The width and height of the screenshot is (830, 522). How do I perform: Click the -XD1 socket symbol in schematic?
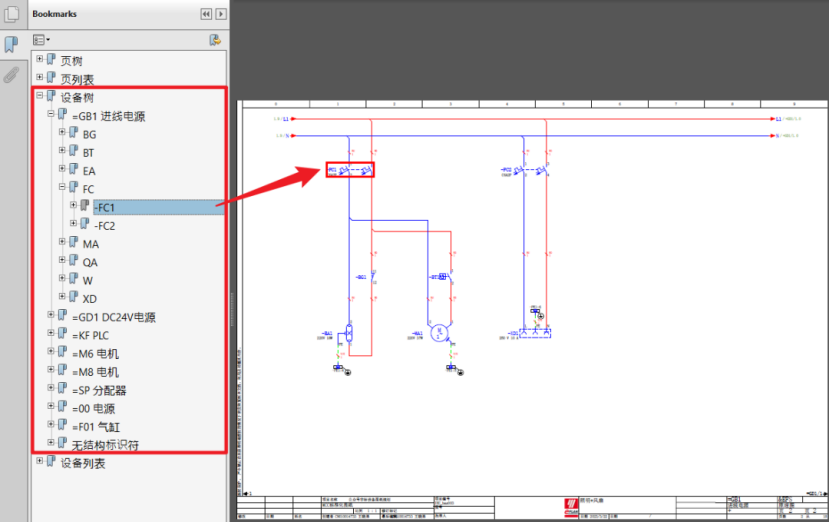pyautogui.click(x=535, y=333)
